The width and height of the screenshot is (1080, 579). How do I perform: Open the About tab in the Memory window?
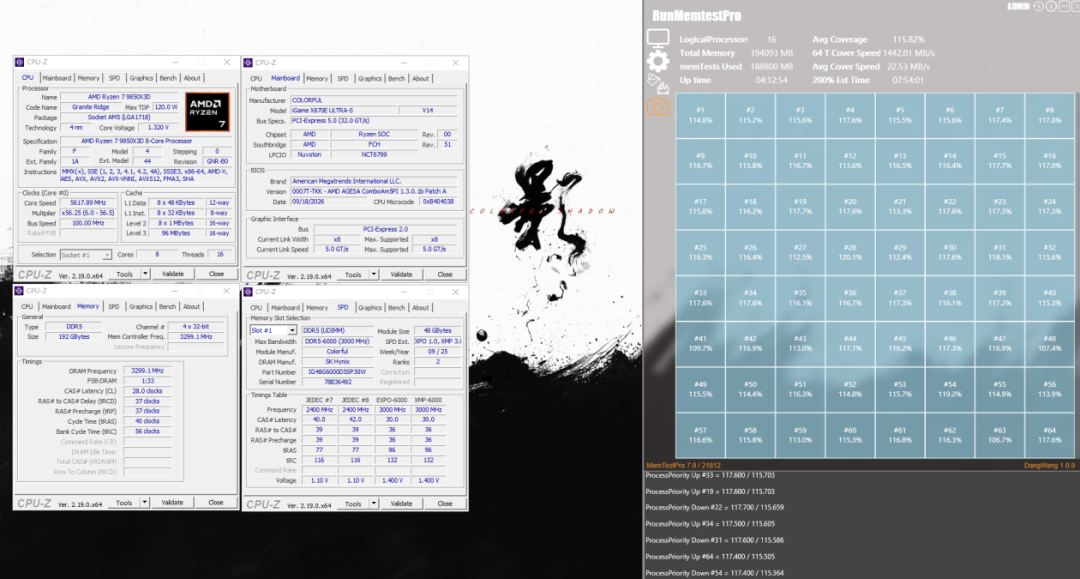191,306
